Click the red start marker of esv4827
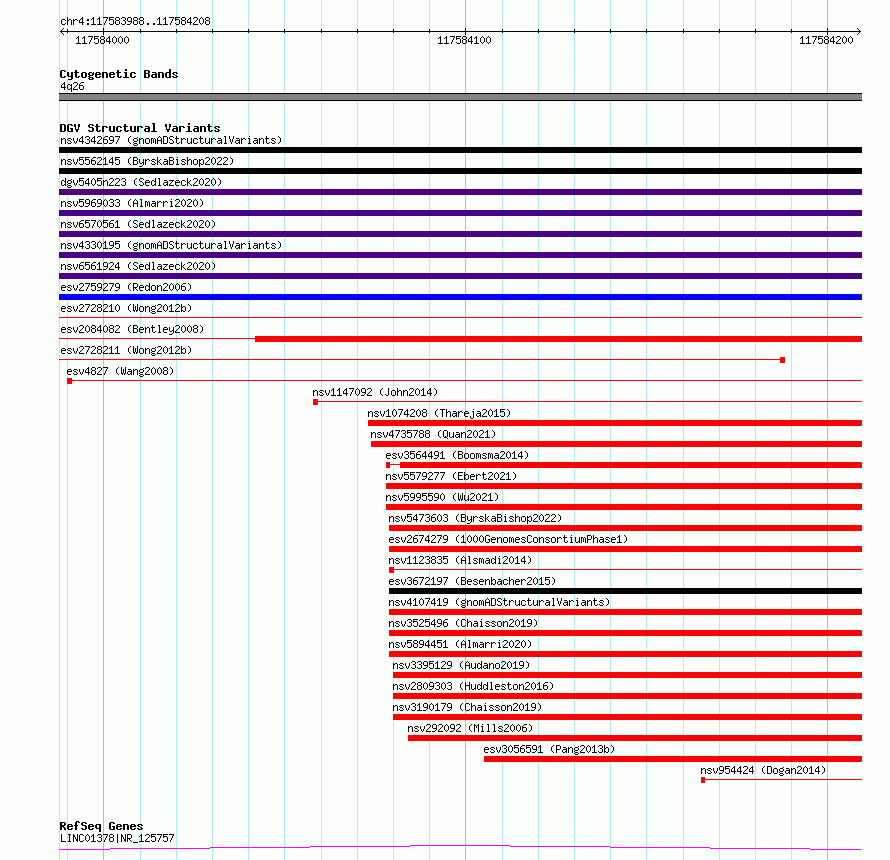Screen dimensions: 890x860 [69, 381]
